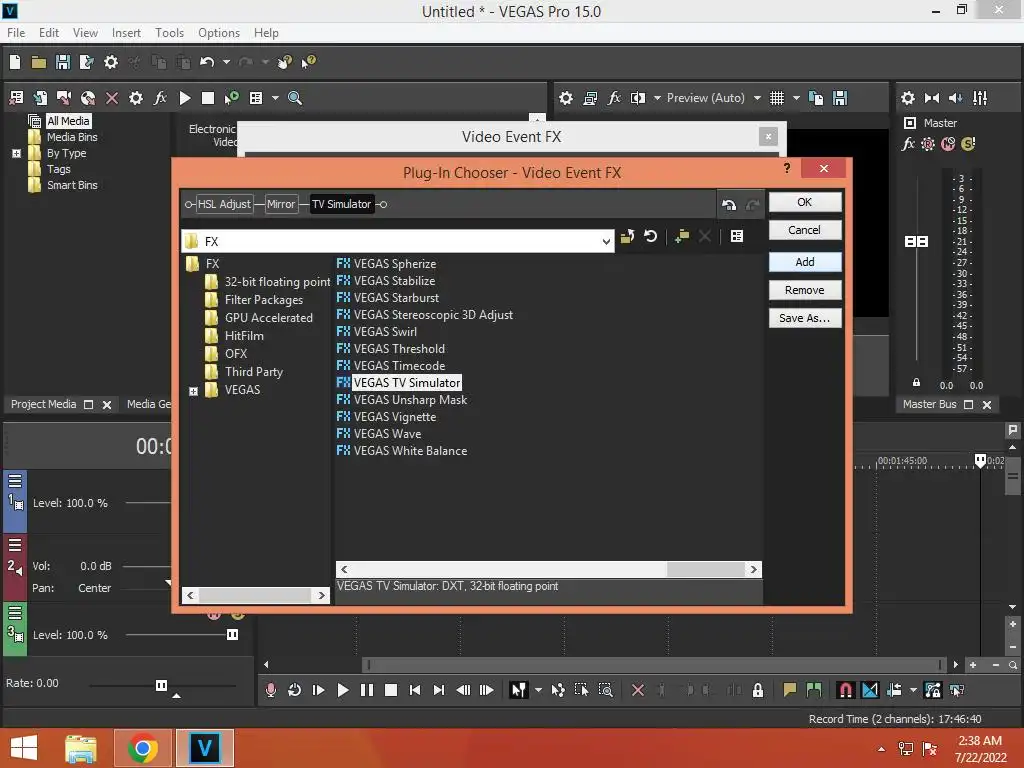Image resolution: width=1024 pixels, height=768 pixels.
Task: Toggle Downmix Output icon in Master Bus
Action: (932, 98)
